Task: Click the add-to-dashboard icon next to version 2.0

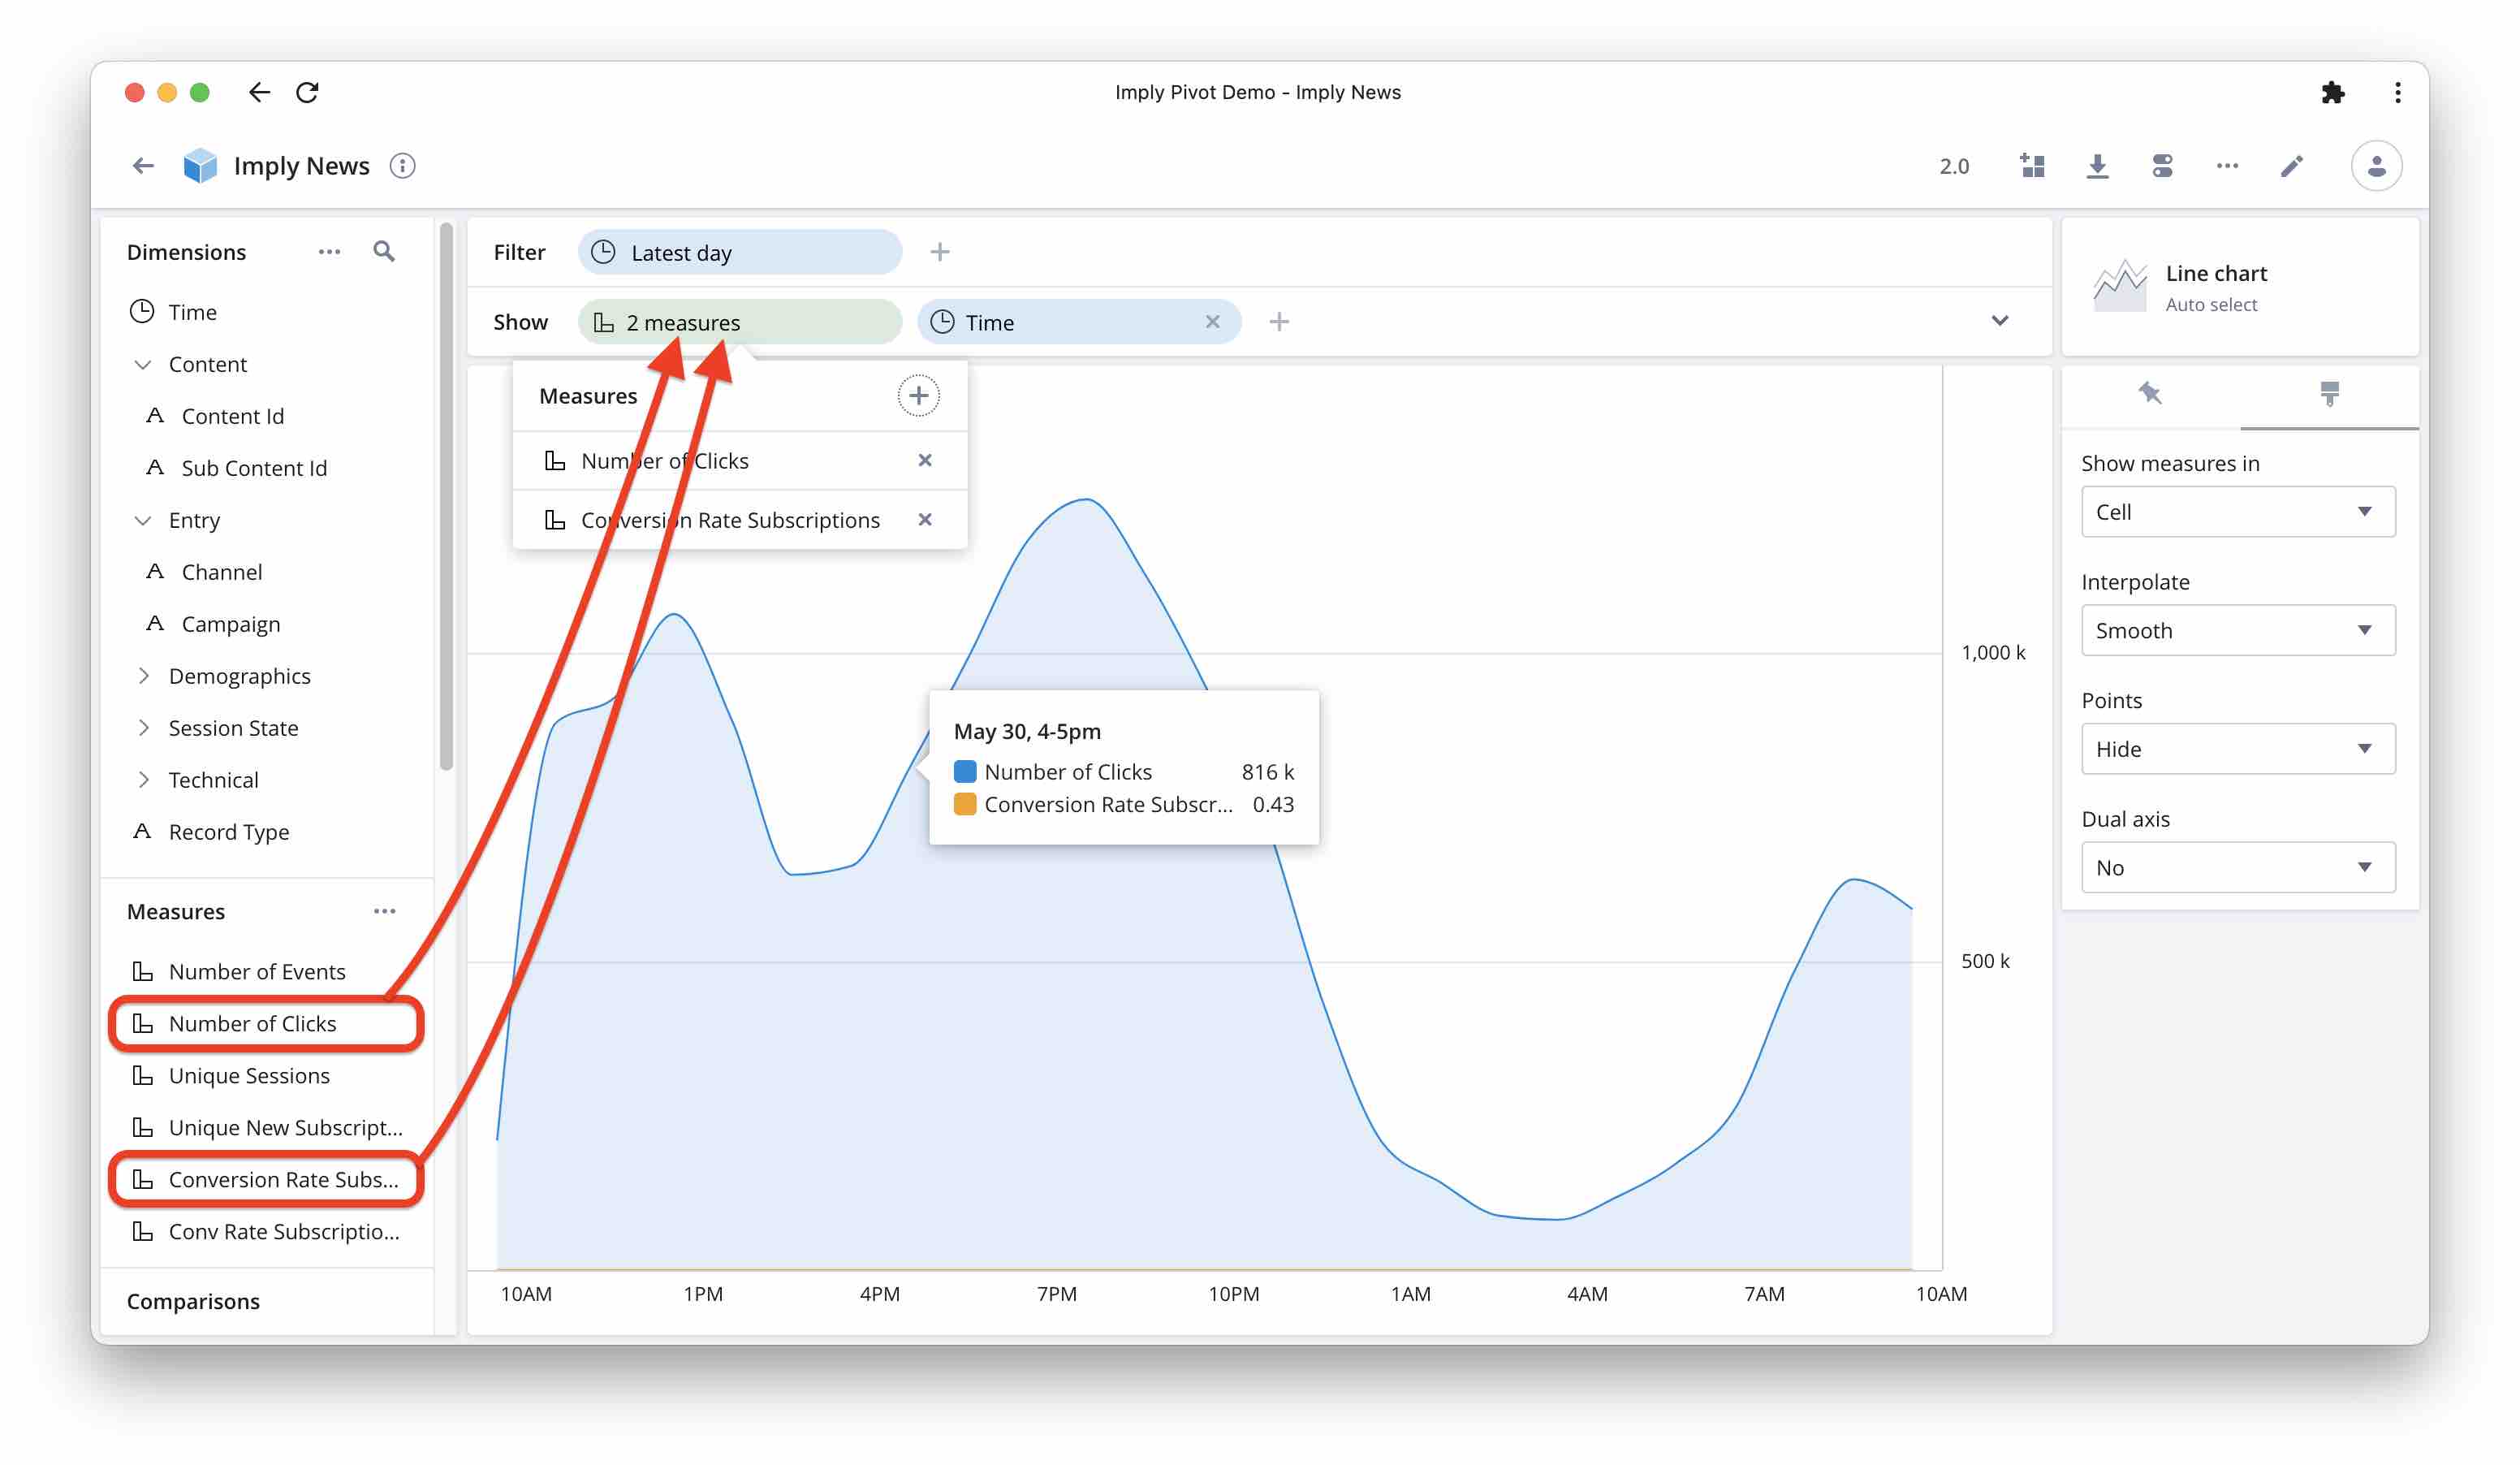Action: (x=2033, y=165)
